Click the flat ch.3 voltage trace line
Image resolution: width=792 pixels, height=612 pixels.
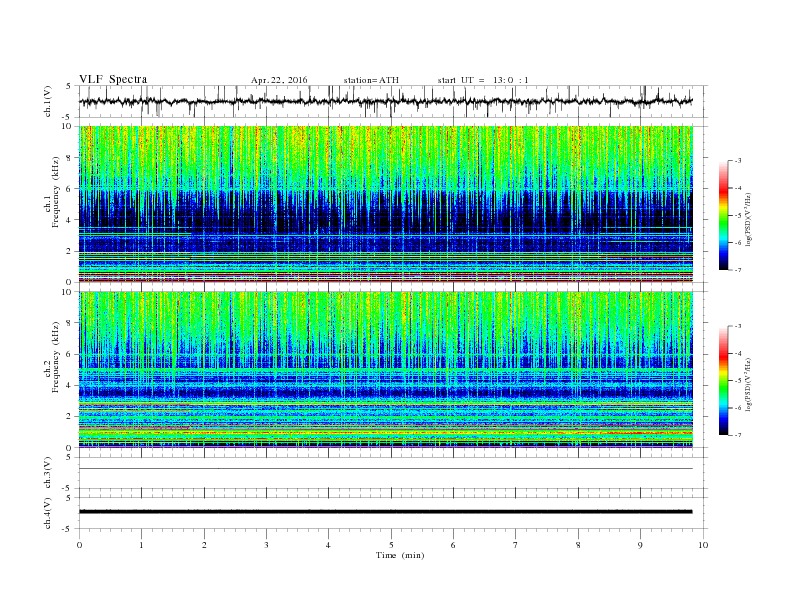[x=385, y=469]
